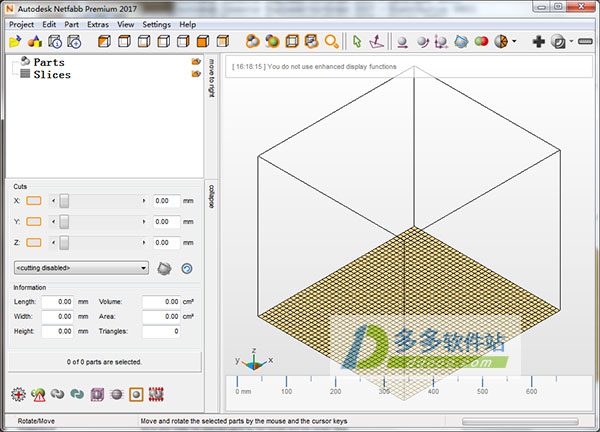Zoom to the platform box icon
This screenshot has height=432, width=600.
[292, 41]
